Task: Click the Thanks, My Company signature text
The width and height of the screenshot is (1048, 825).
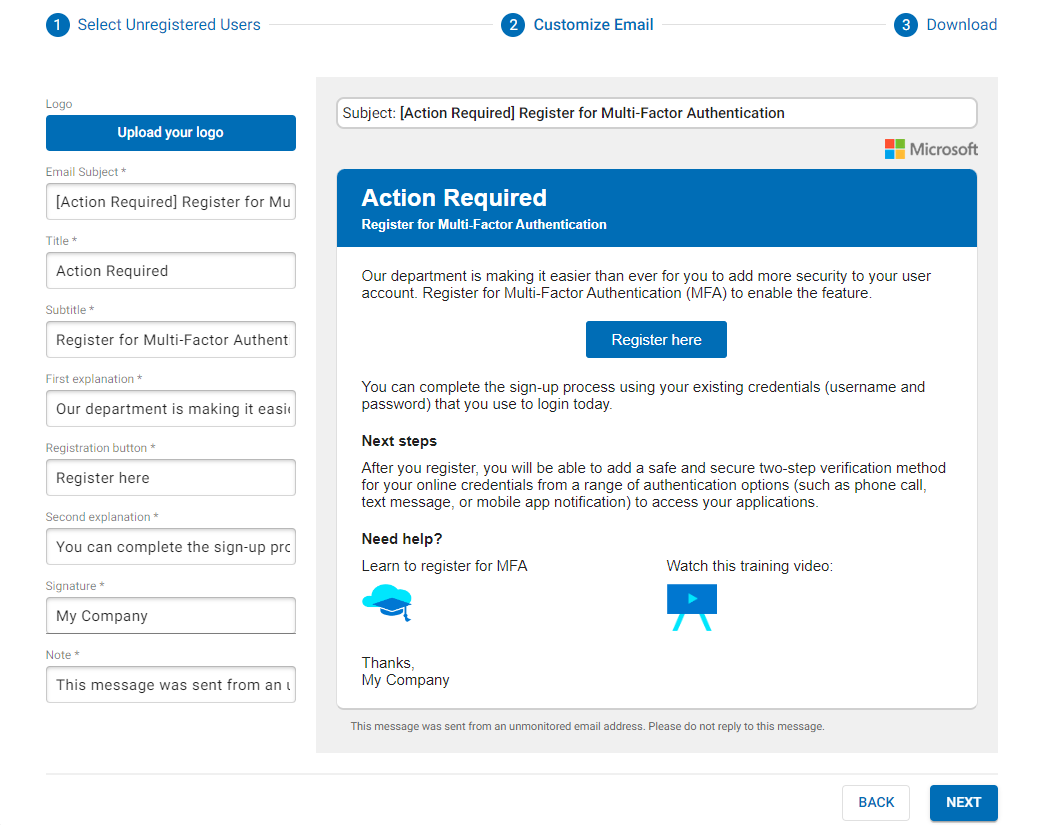Action: pos(405,671)
